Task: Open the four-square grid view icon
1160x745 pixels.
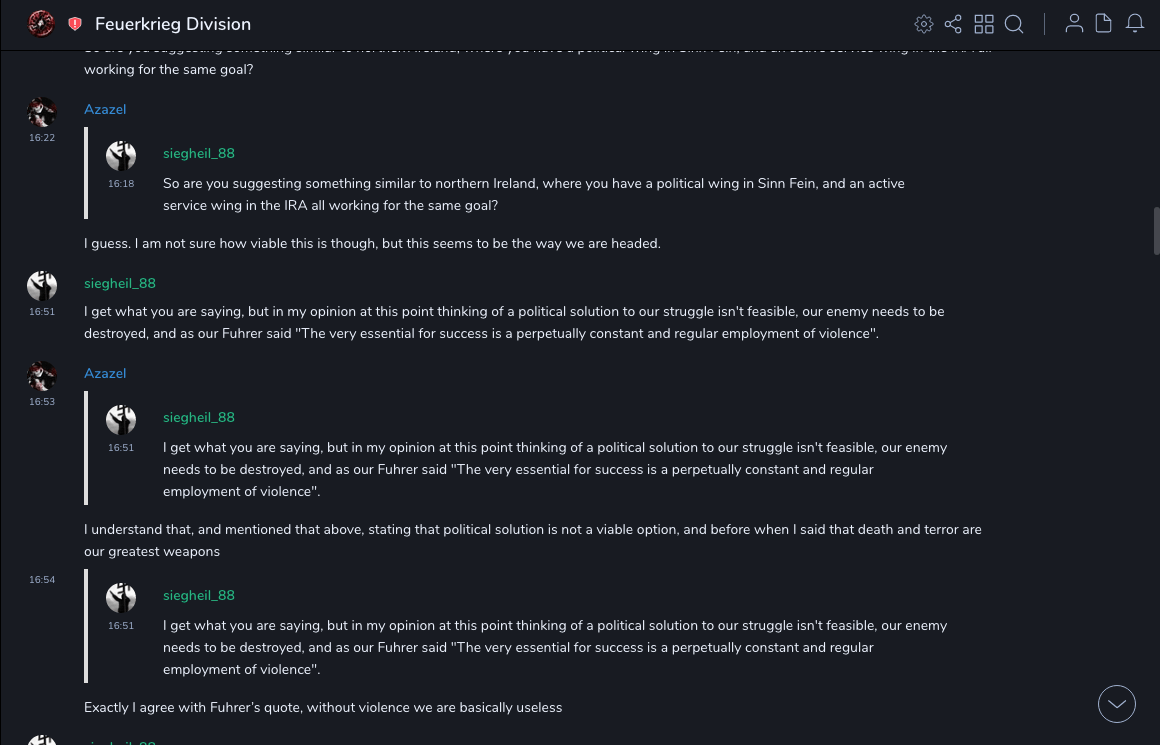Action: pyautogui.click(x=984, y=24)
